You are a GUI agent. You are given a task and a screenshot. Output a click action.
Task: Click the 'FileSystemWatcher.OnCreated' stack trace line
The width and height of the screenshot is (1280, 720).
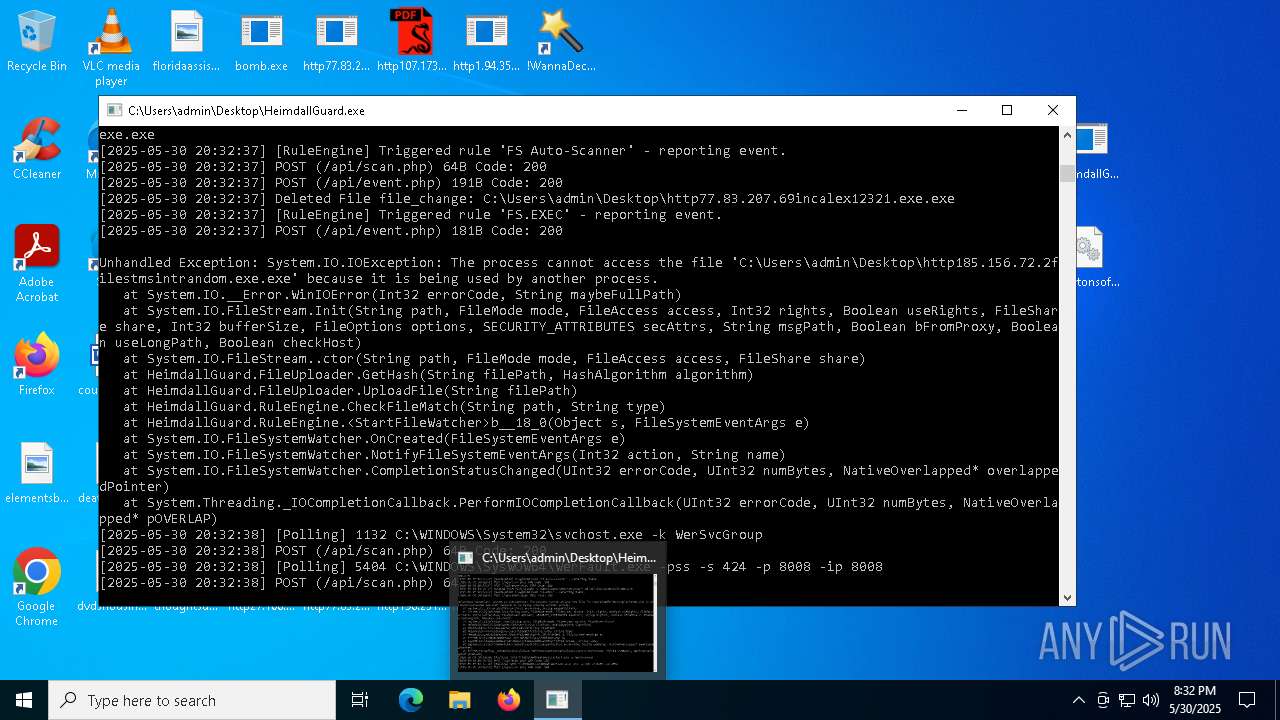coord(374,439)
